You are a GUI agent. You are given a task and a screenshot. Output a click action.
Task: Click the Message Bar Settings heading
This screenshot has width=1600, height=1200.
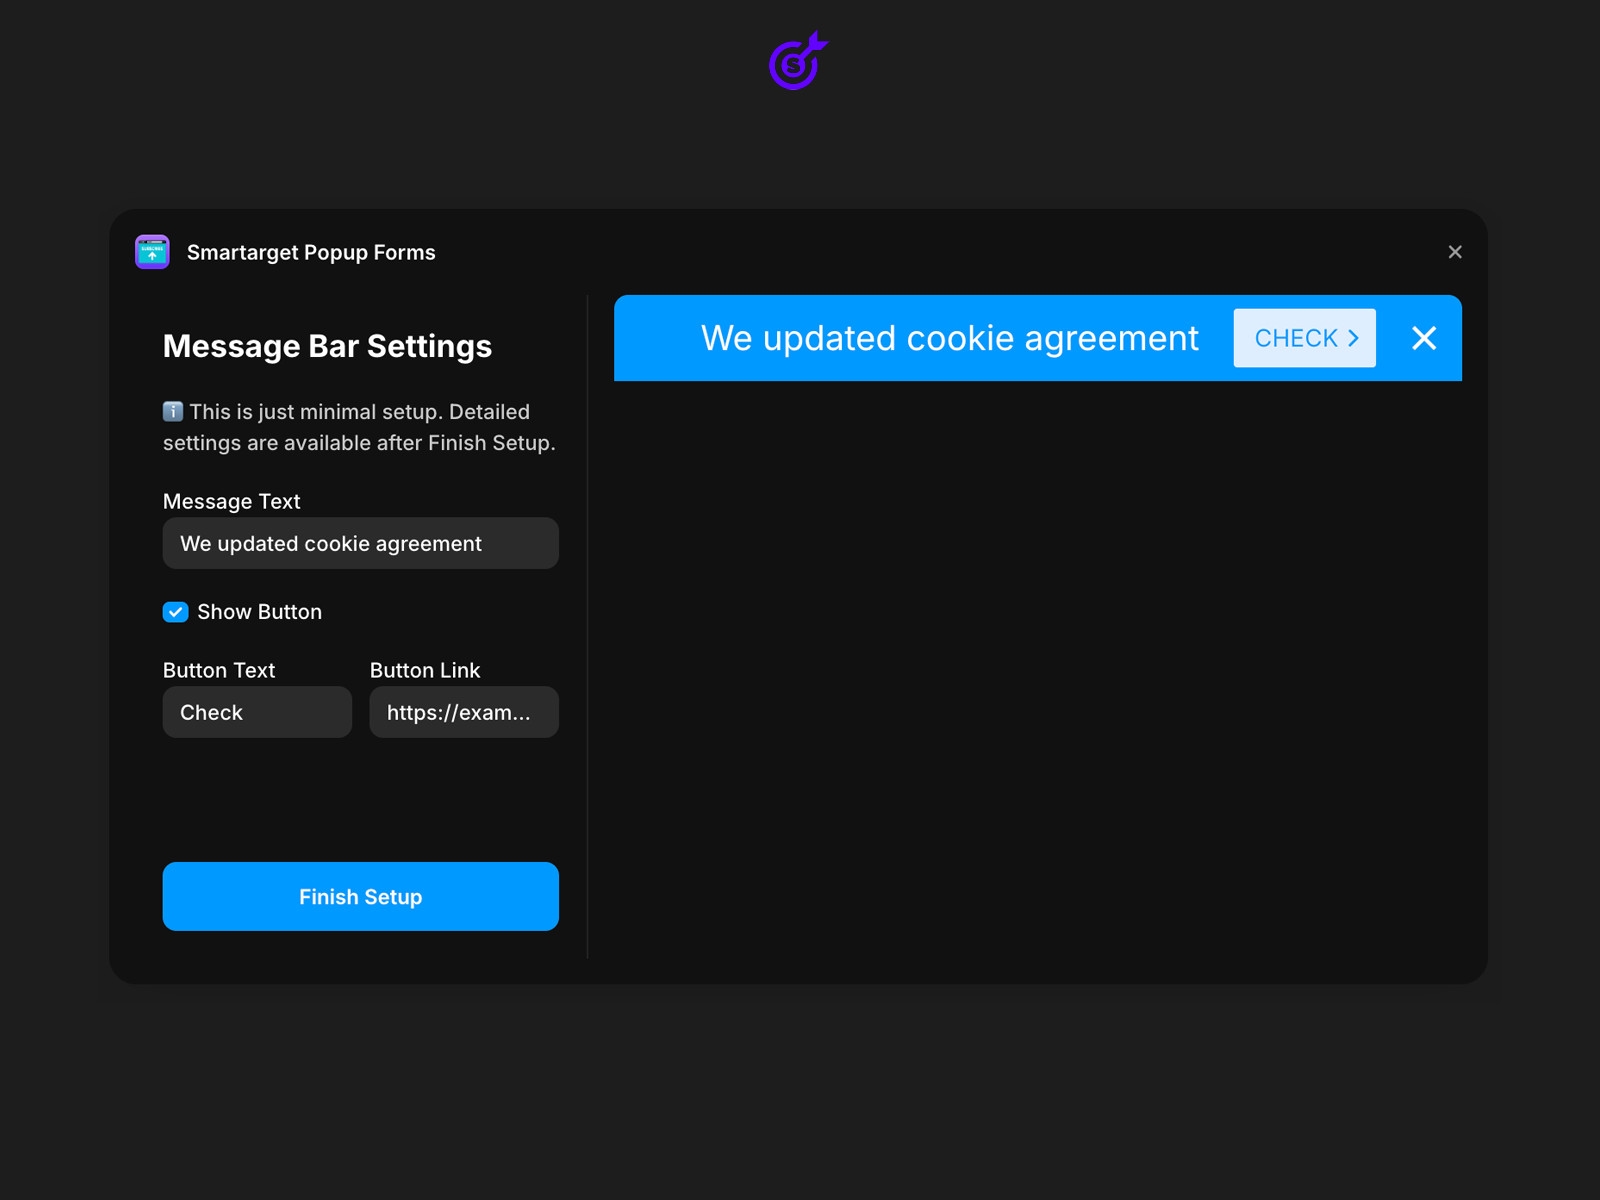(x=327, y=346)
